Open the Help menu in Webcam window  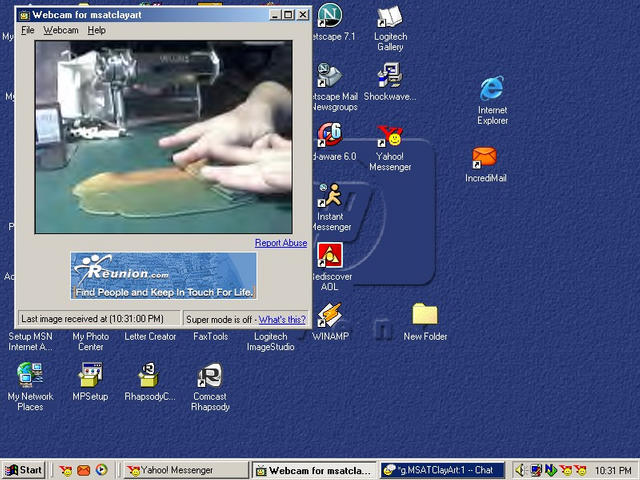(x=96, y=30)
